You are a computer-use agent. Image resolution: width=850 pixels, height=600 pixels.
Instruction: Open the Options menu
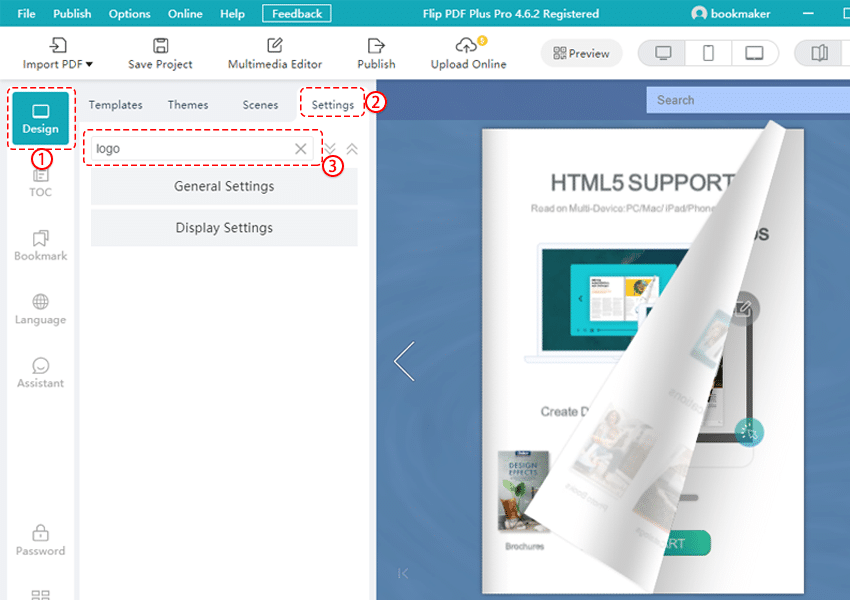point(130,14)
